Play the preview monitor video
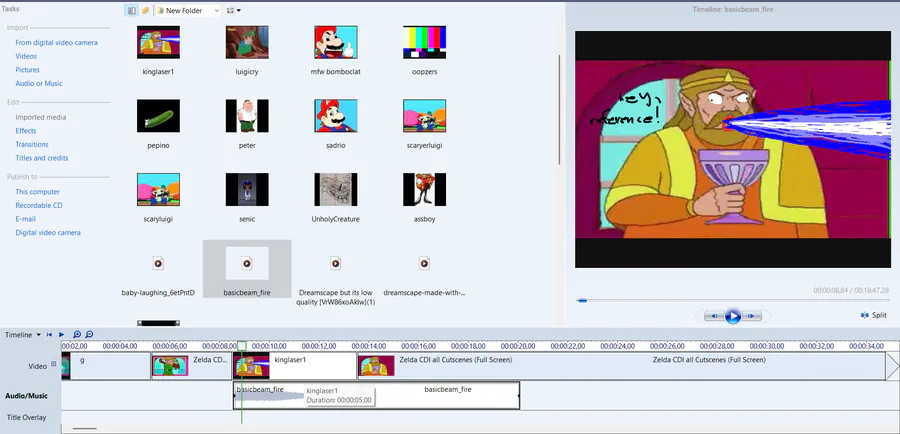Viewport: 900px width, 434px height. 732,316
